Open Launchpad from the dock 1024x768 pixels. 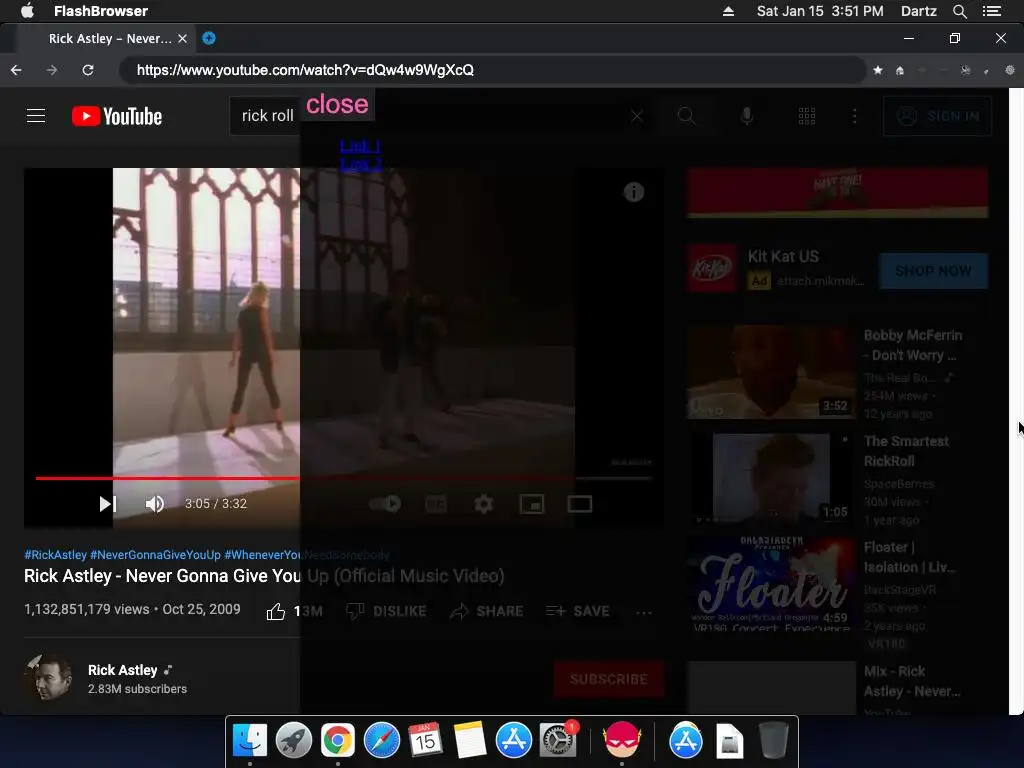(293, 740)
